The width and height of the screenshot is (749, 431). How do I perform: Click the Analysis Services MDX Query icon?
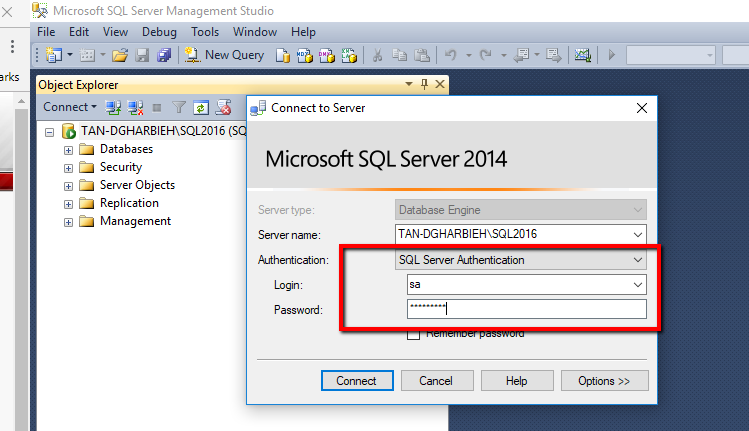[x=305, y=55]
